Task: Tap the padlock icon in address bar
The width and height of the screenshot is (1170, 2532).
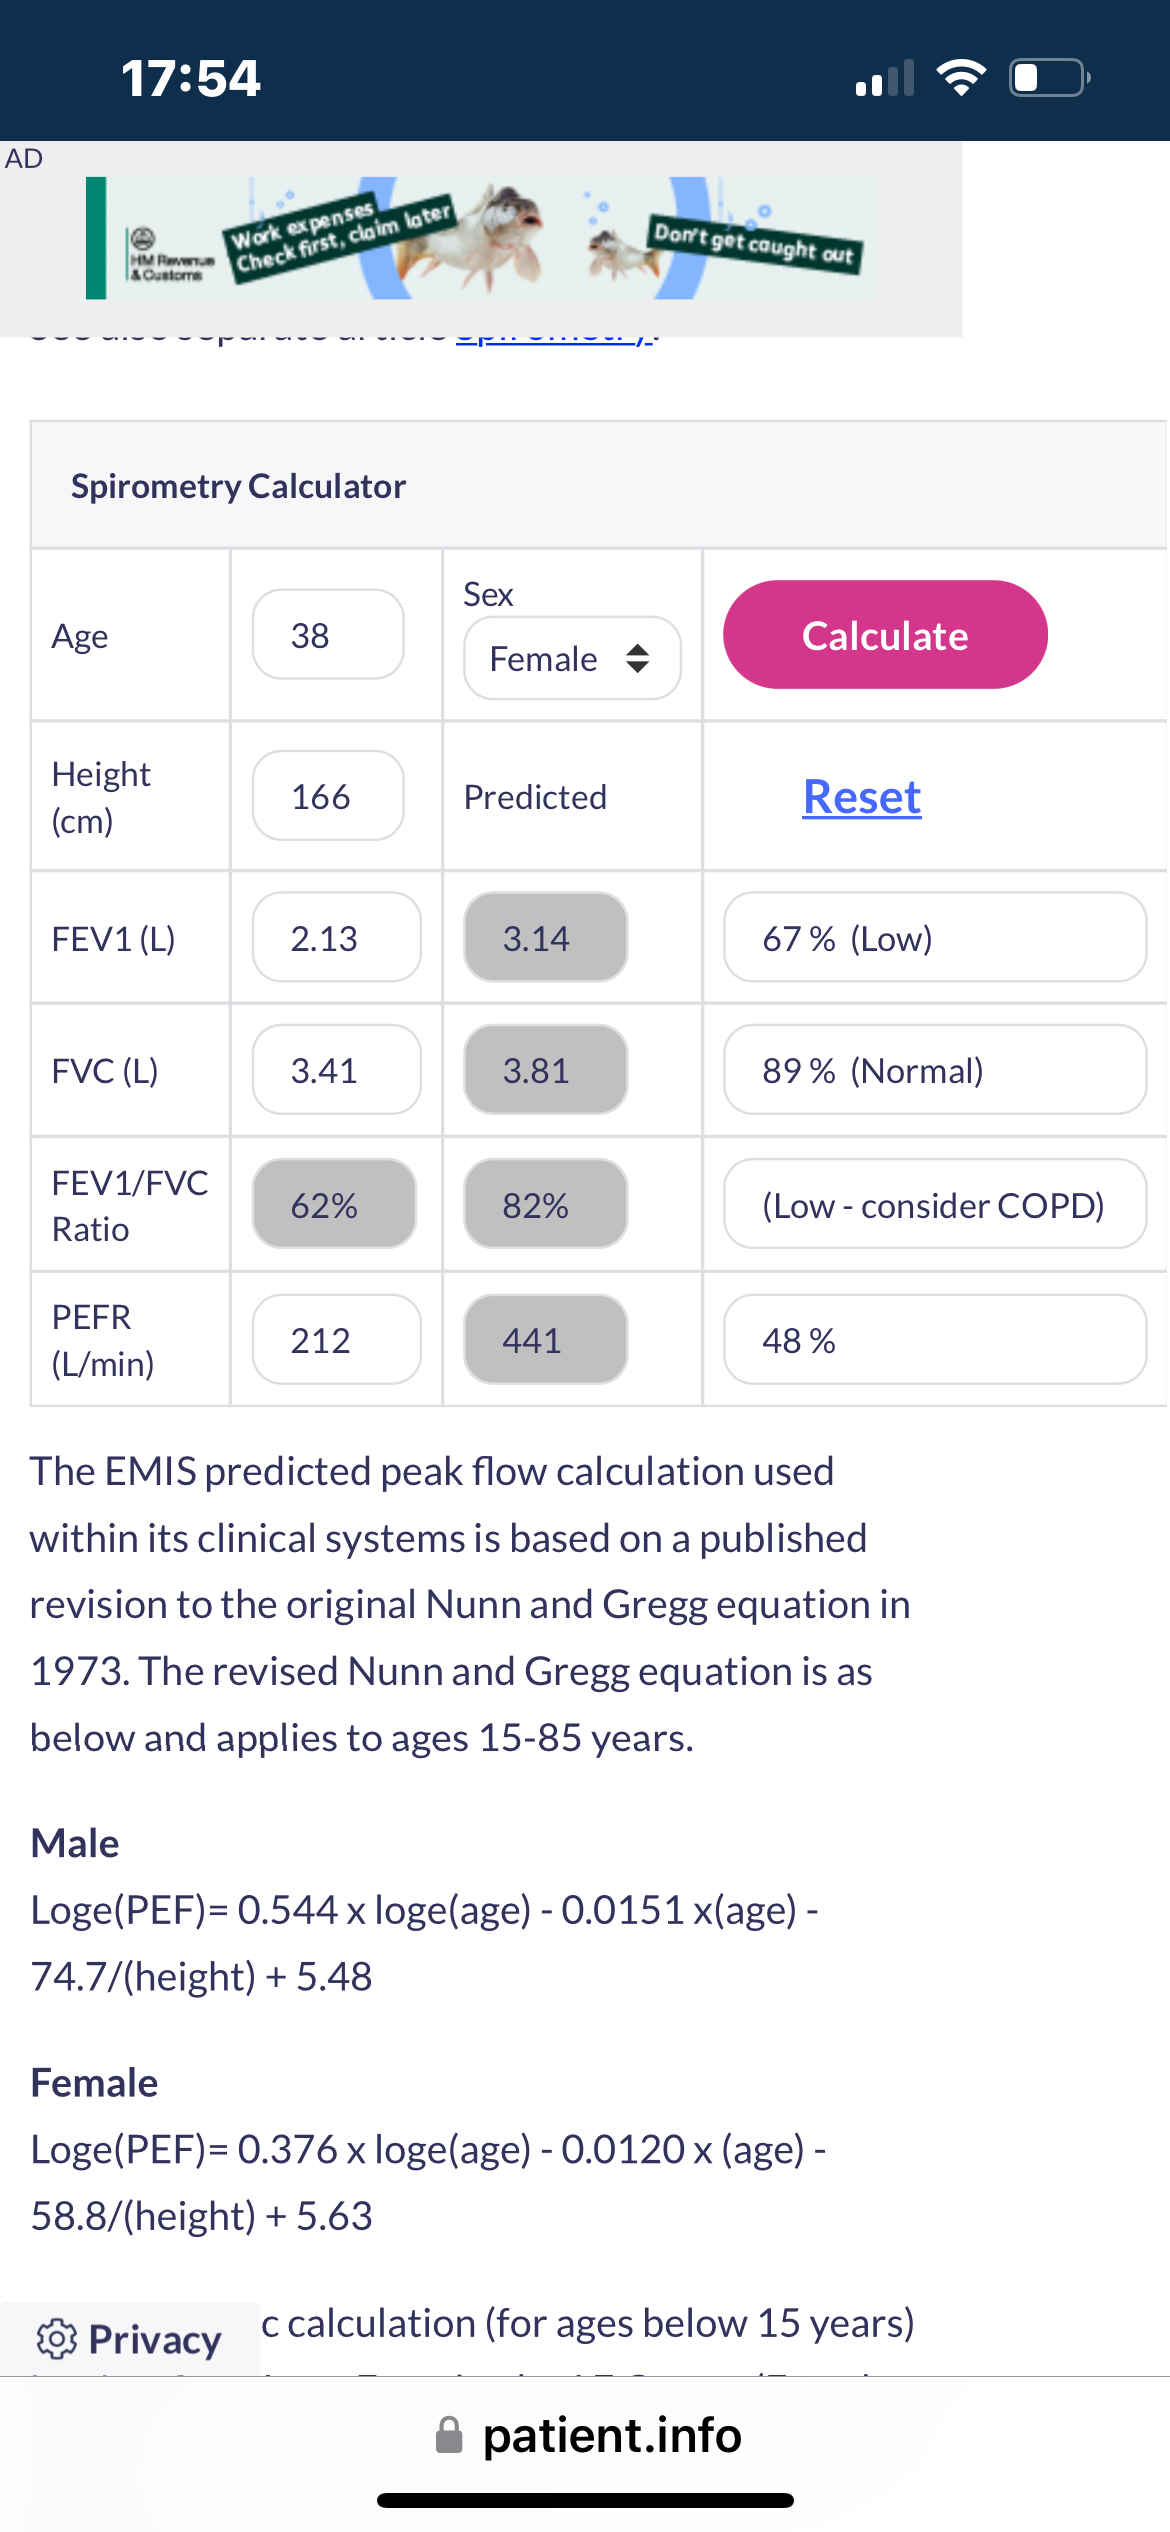Action: 450,2435
